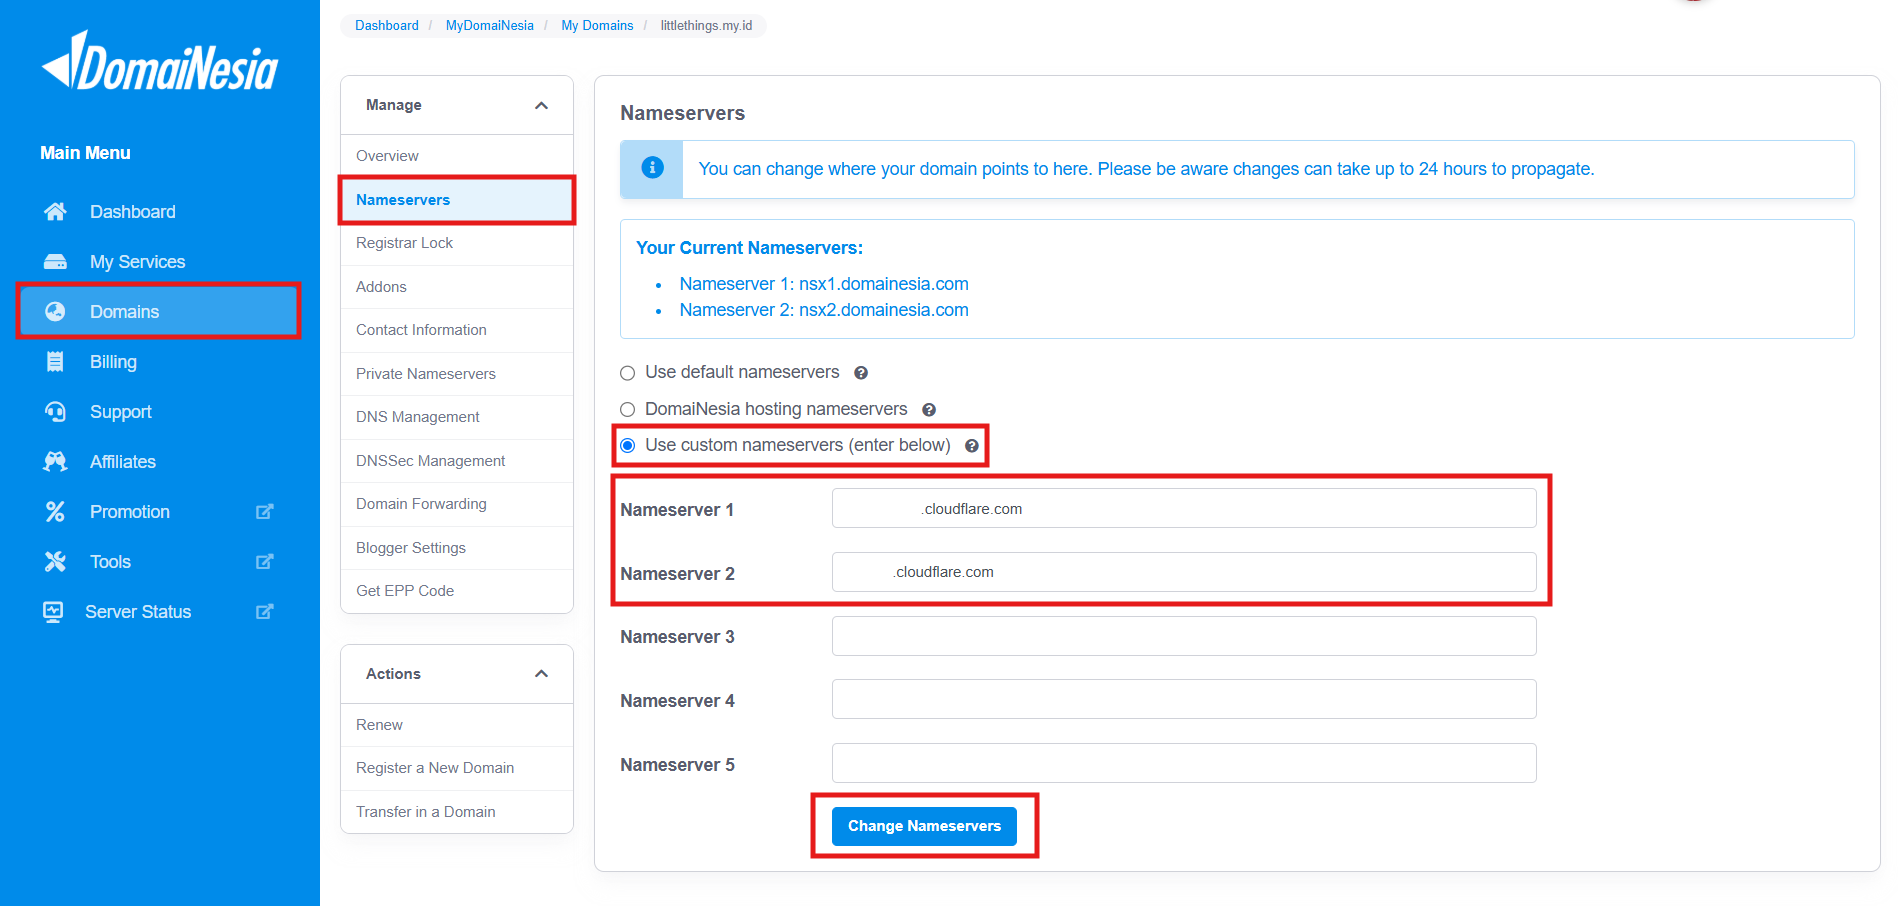Open Dashboard in the main menu
The image size is (1898, 906).
[x=132, y=212]
